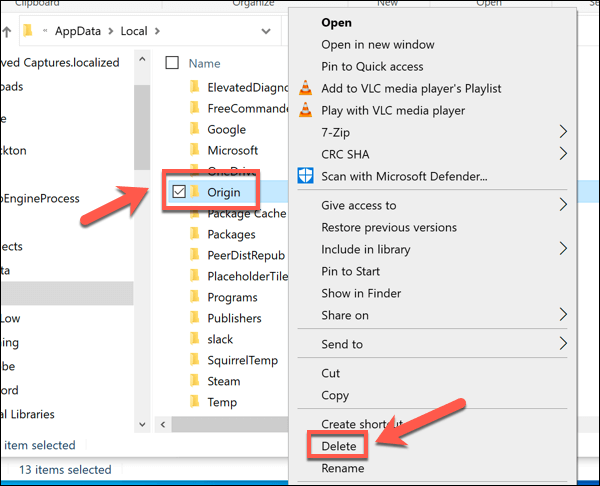Click the slack folder name
Screen dimensions: 600x486
click(220, 339)
